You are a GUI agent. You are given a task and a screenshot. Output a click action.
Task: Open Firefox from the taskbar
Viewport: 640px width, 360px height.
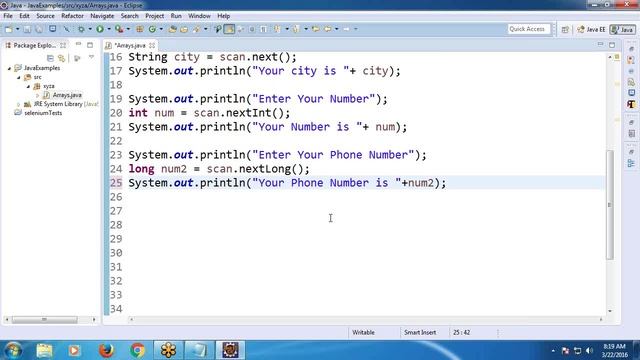106,350
